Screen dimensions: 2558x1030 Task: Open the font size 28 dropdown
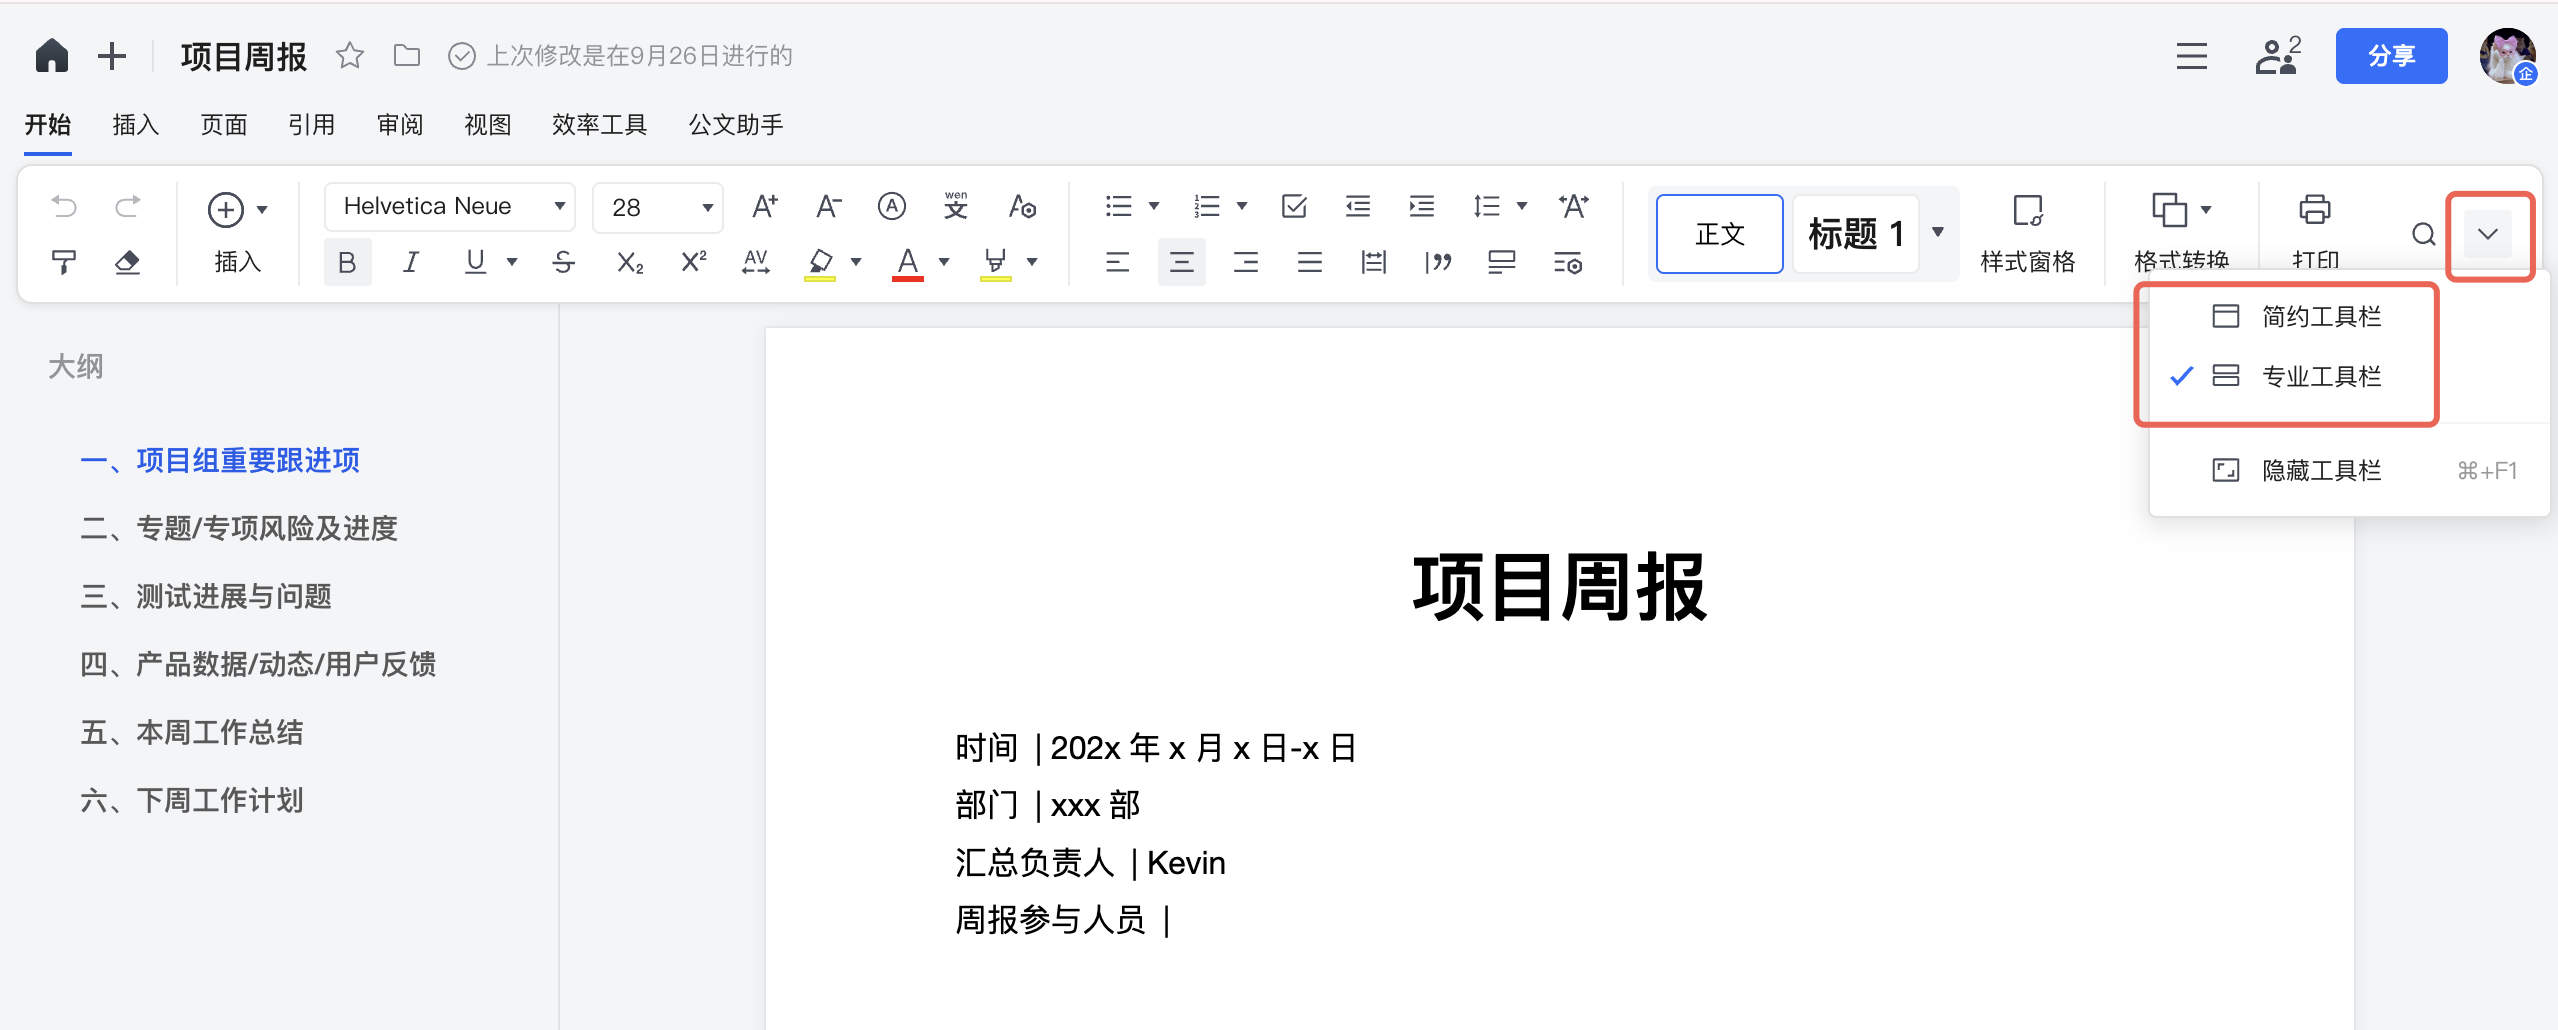click(x=658, y=207)
